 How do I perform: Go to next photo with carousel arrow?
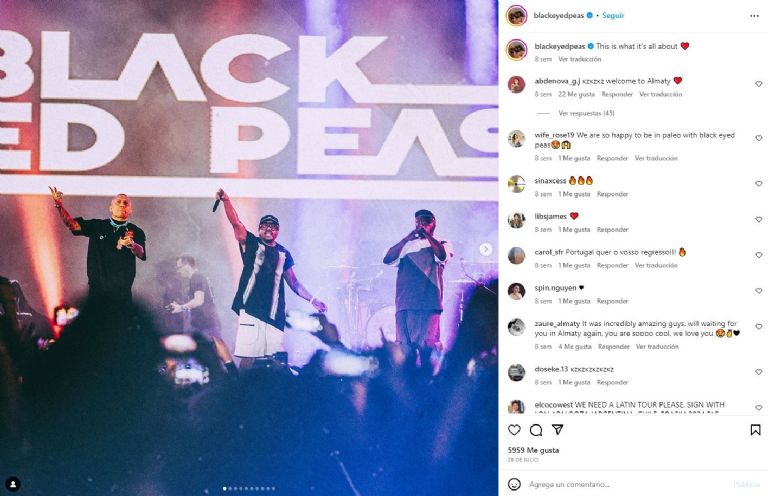coord(485,249)
